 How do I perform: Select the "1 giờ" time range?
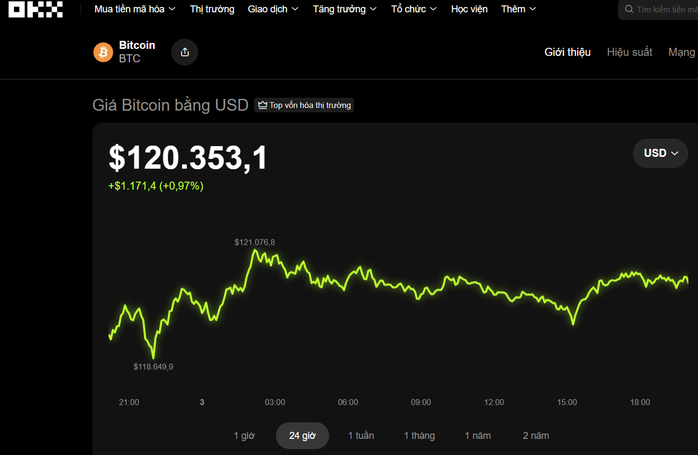(x=245, y=436)
